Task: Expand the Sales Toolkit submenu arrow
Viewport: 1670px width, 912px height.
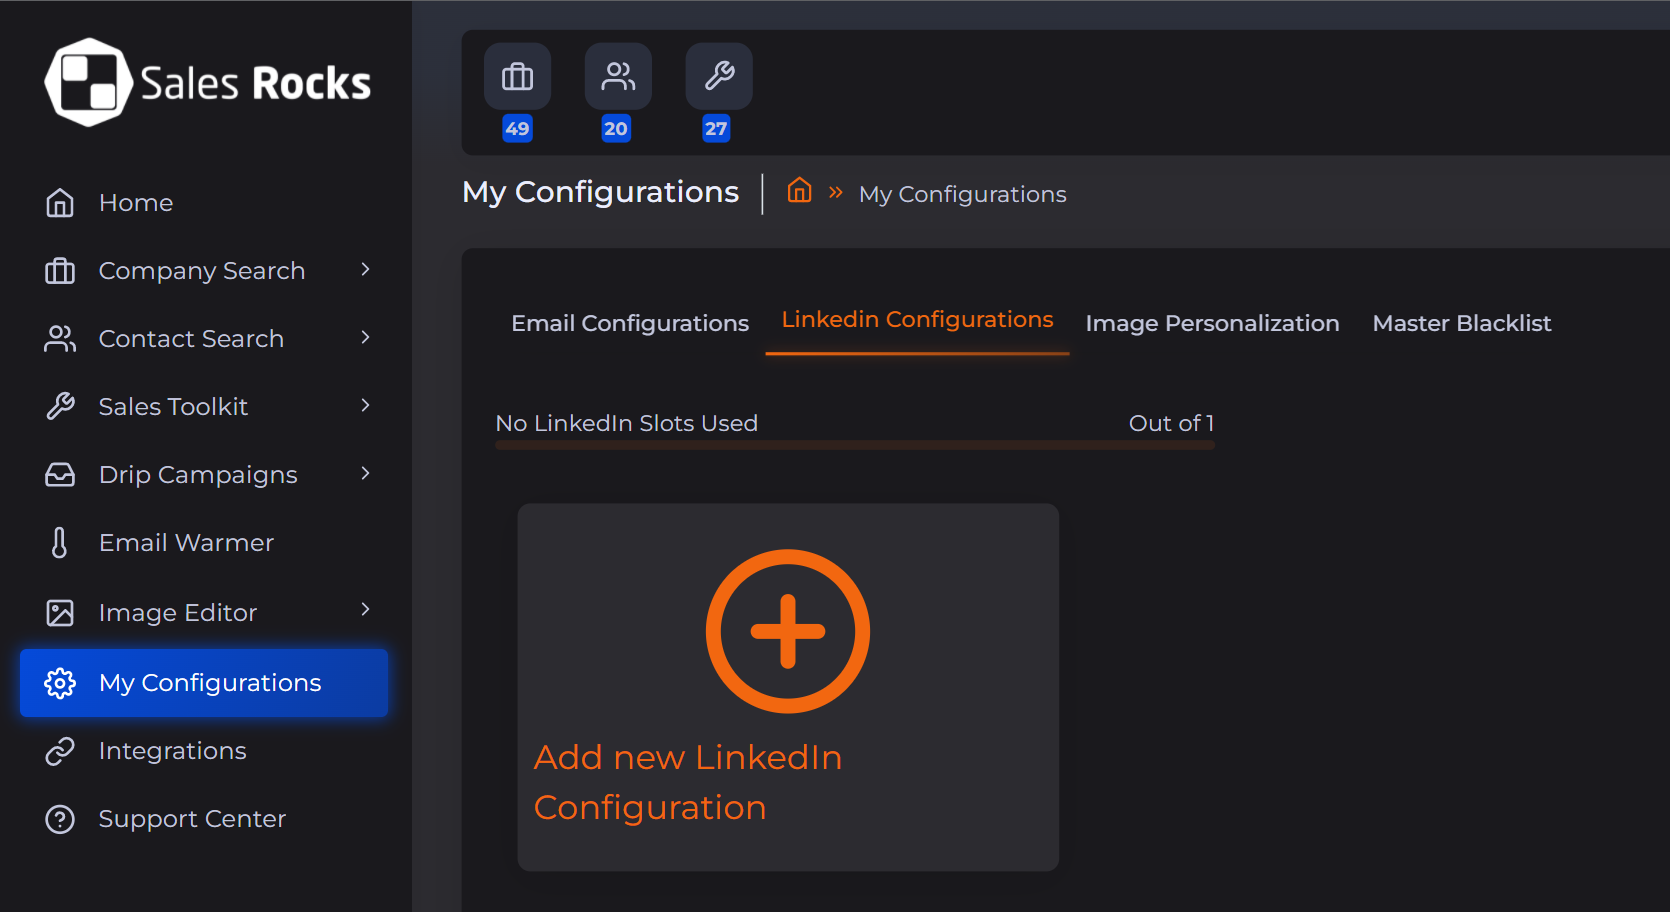Action: click(366, 406)
